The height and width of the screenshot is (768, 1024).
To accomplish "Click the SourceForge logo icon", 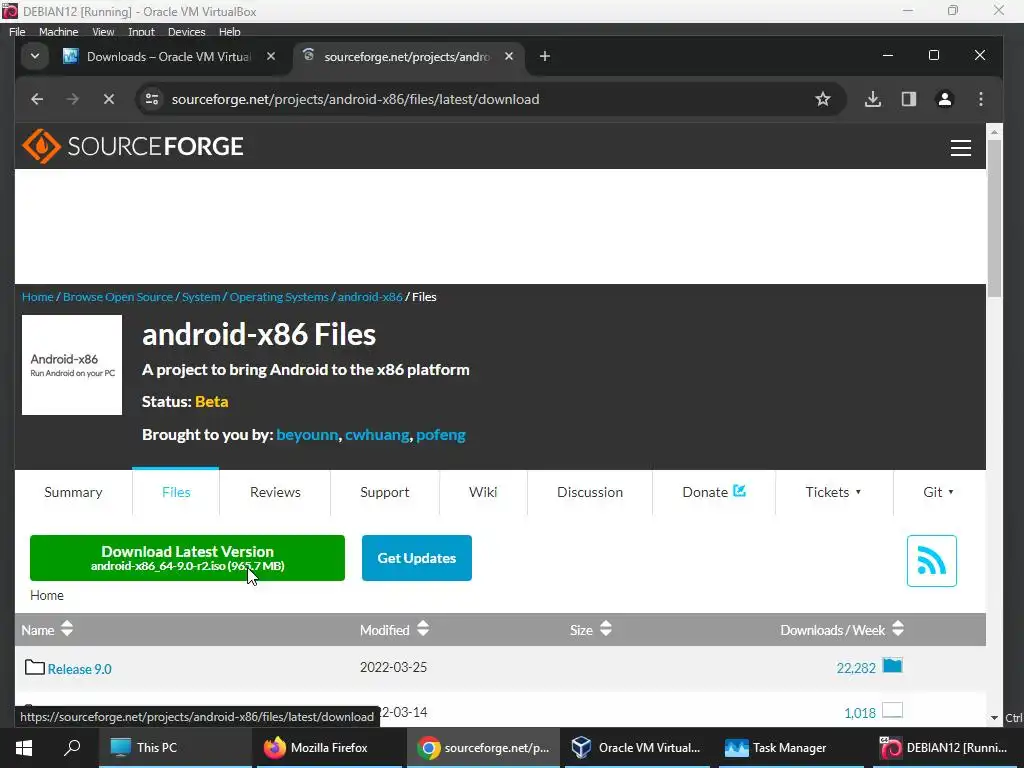I will [41, 146].
